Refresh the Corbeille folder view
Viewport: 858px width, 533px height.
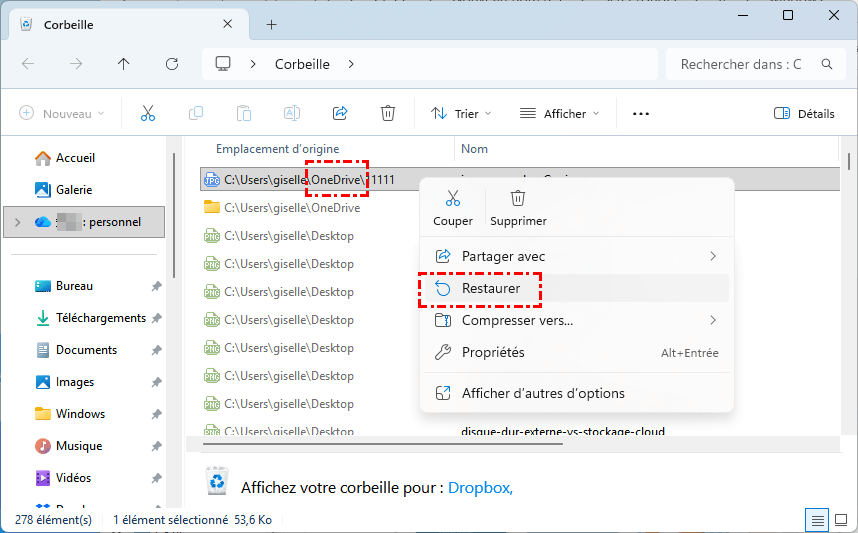tap(172, 64)
